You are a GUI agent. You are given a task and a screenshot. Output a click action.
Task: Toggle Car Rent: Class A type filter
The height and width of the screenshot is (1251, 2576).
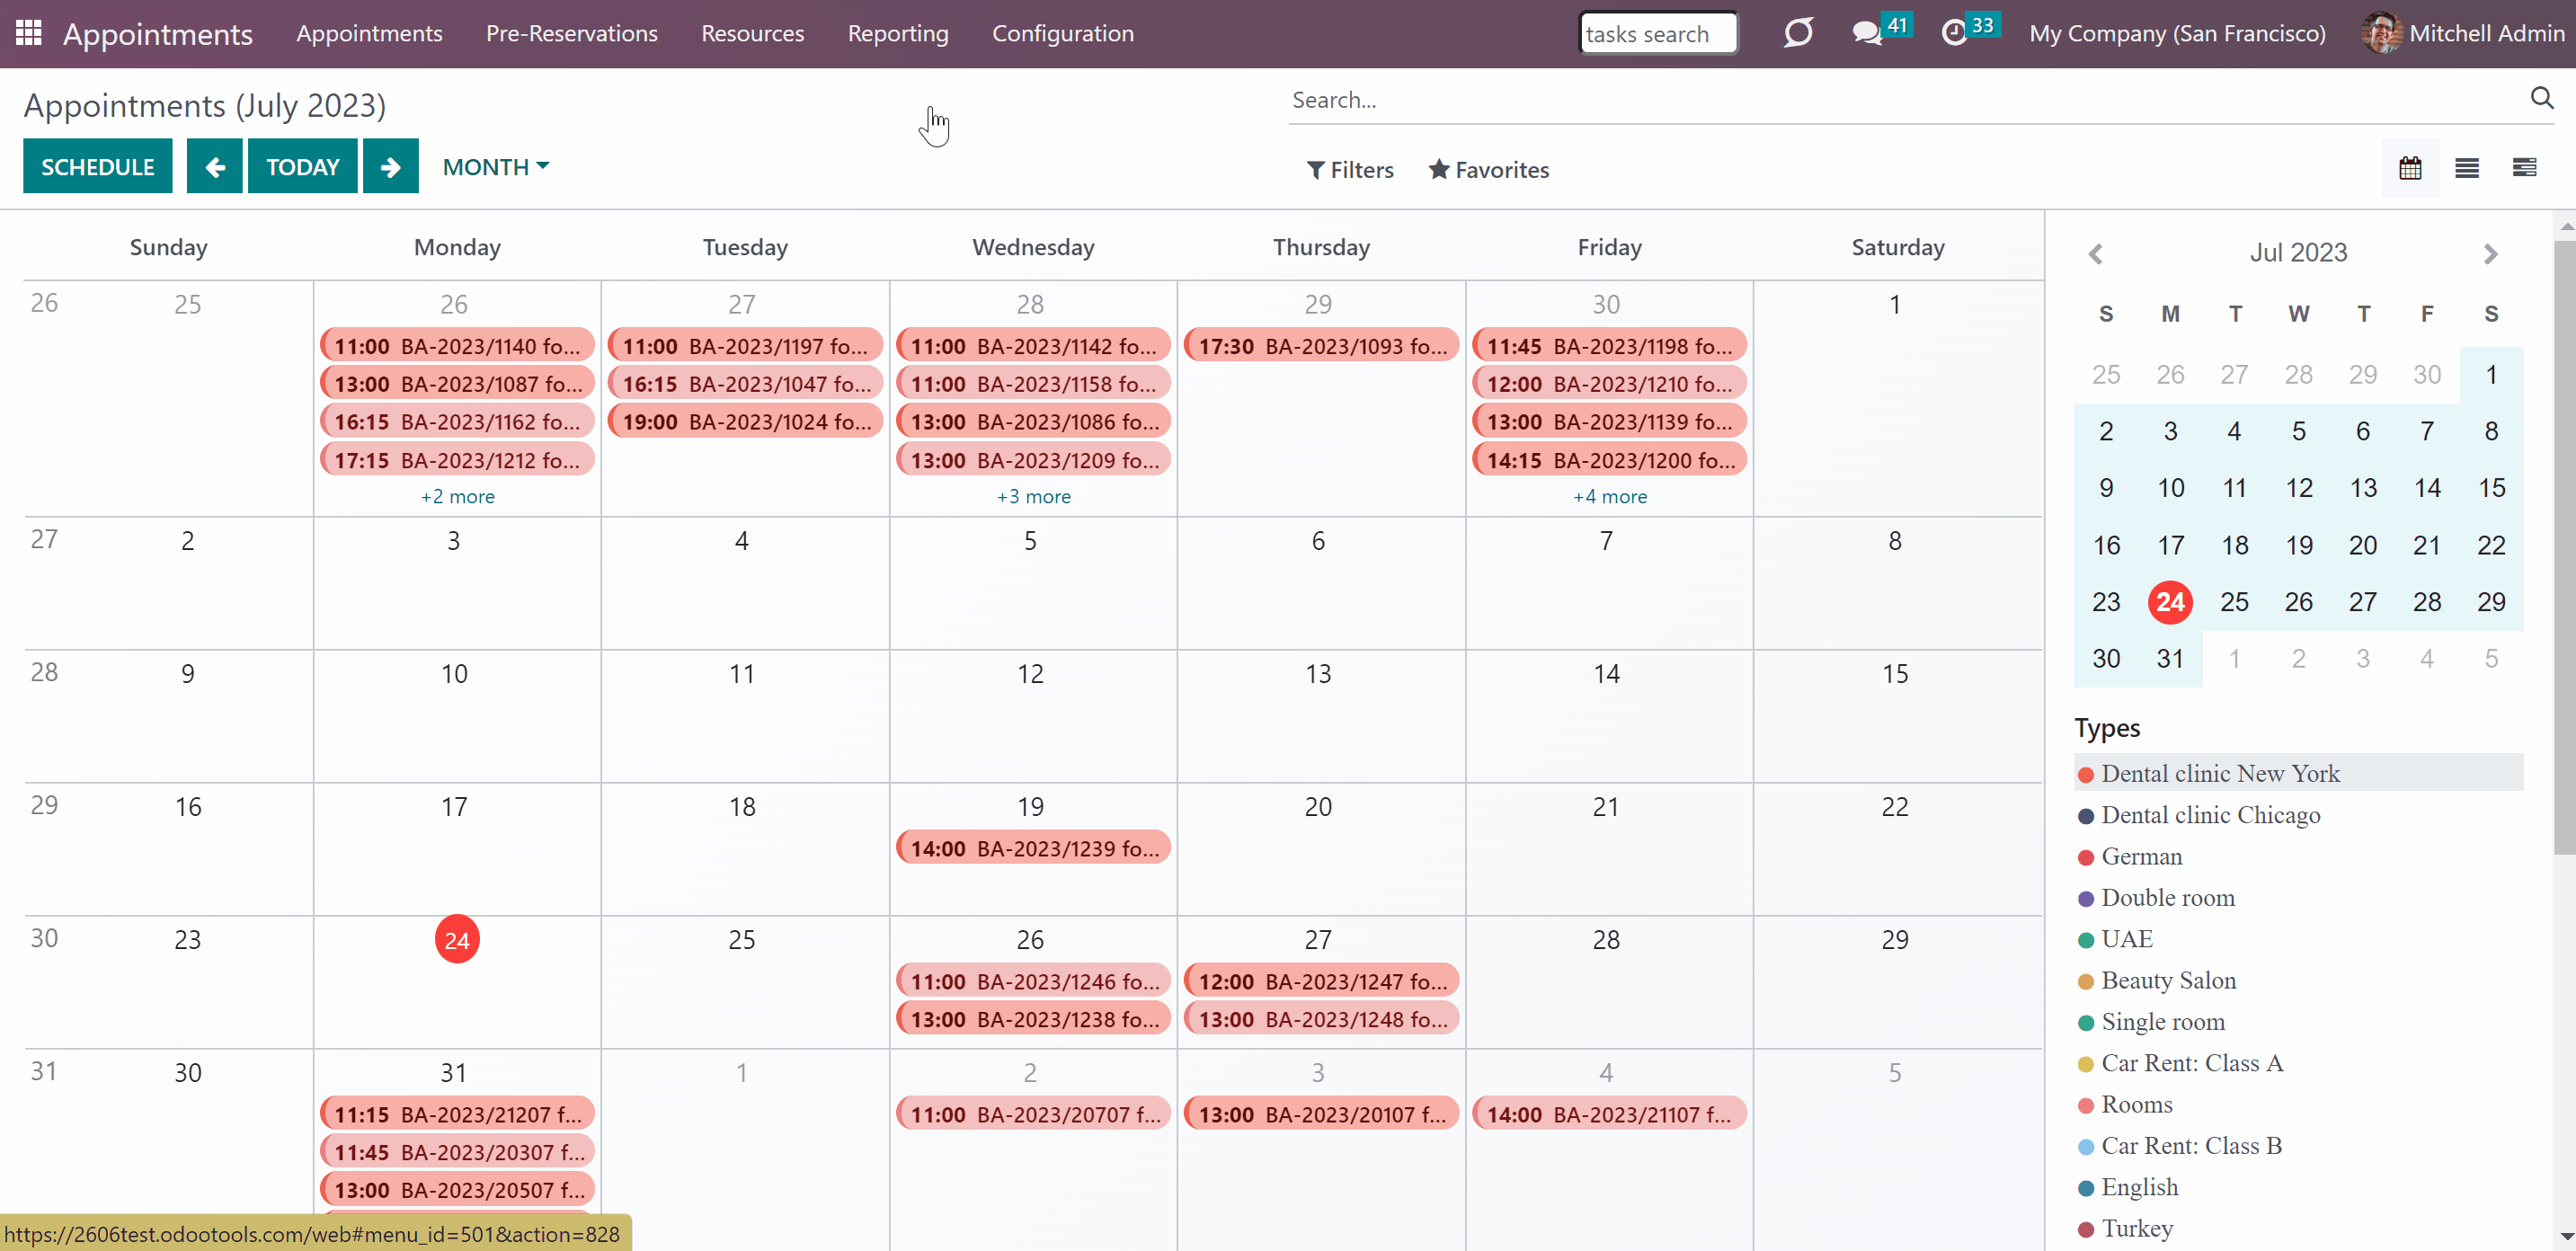[x=2298, y=1063]
